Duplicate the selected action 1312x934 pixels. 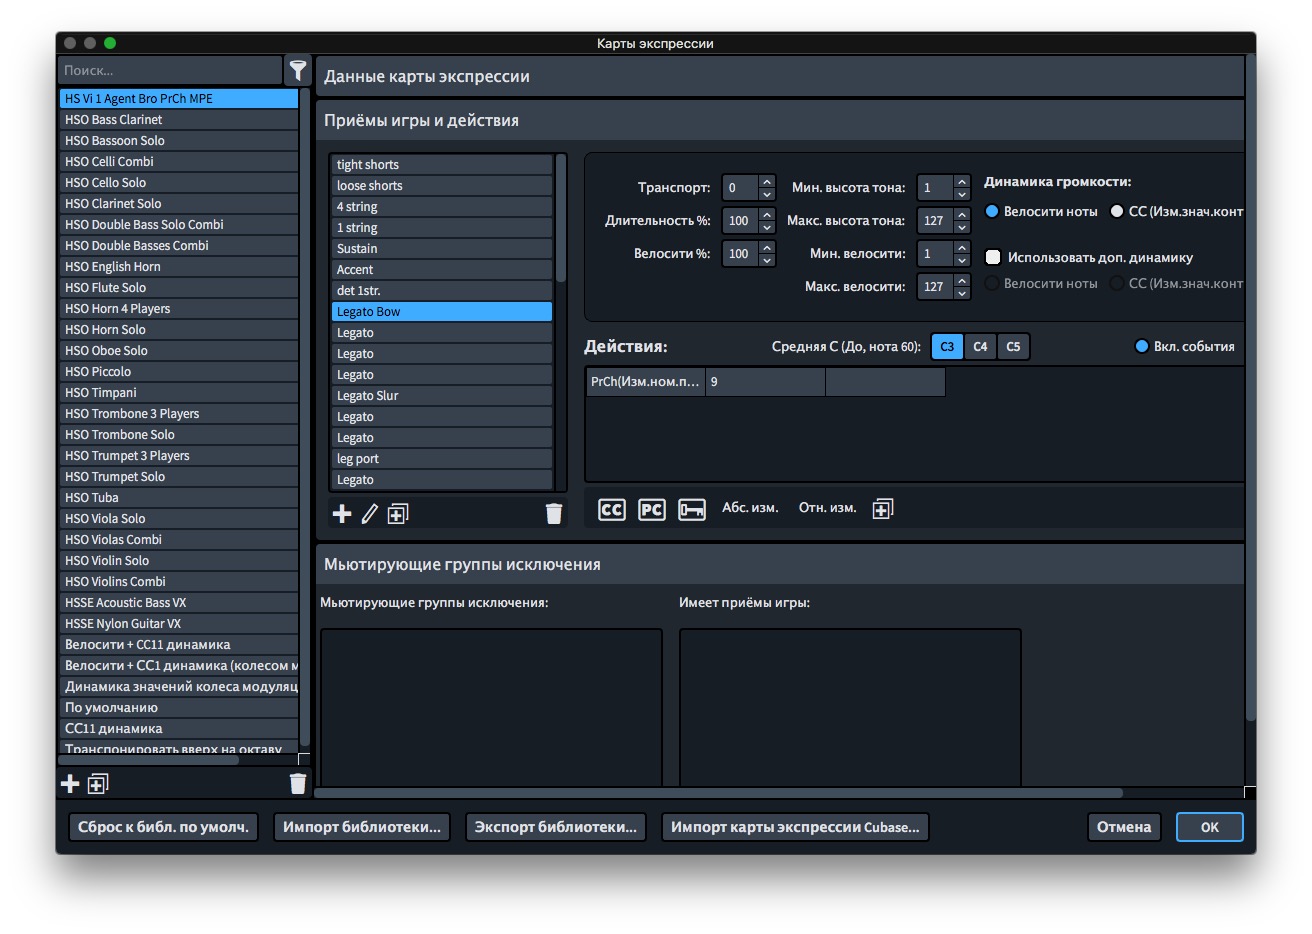click(883, 509)
